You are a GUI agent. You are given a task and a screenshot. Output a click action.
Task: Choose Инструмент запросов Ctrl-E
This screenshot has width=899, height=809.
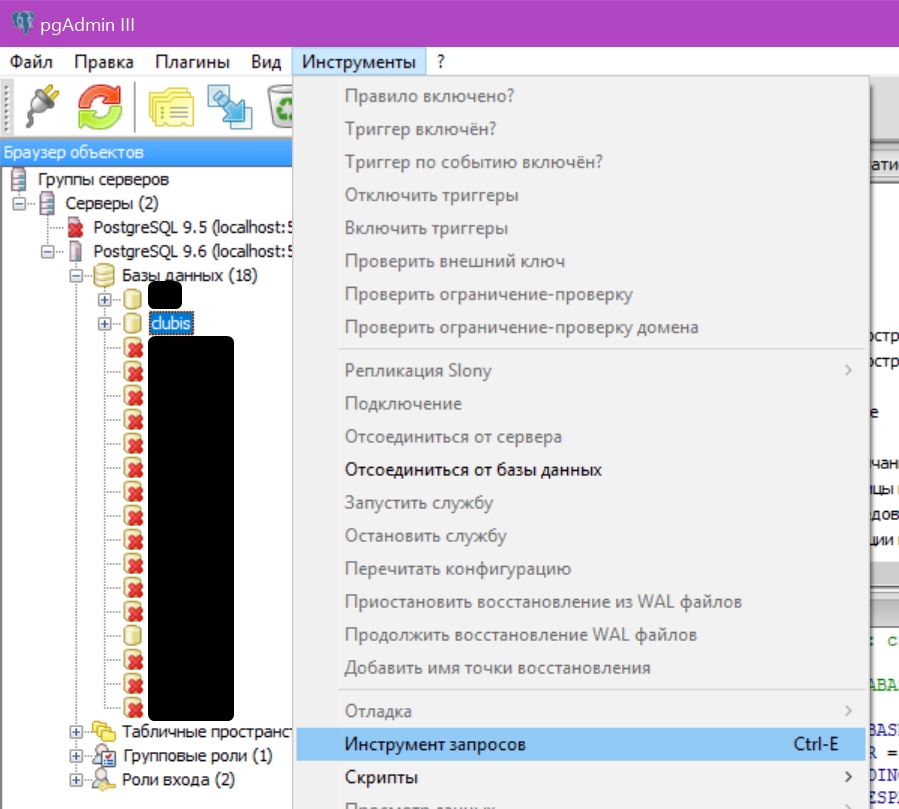coord(580,744)
